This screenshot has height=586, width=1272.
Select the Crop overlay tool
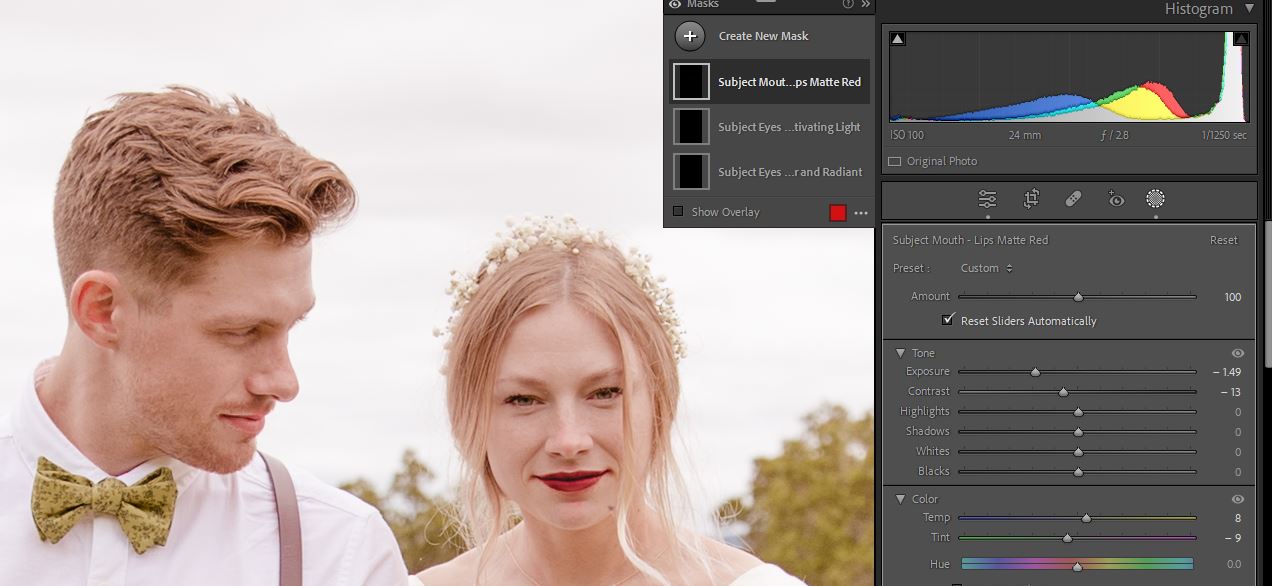click(1031, 199)
